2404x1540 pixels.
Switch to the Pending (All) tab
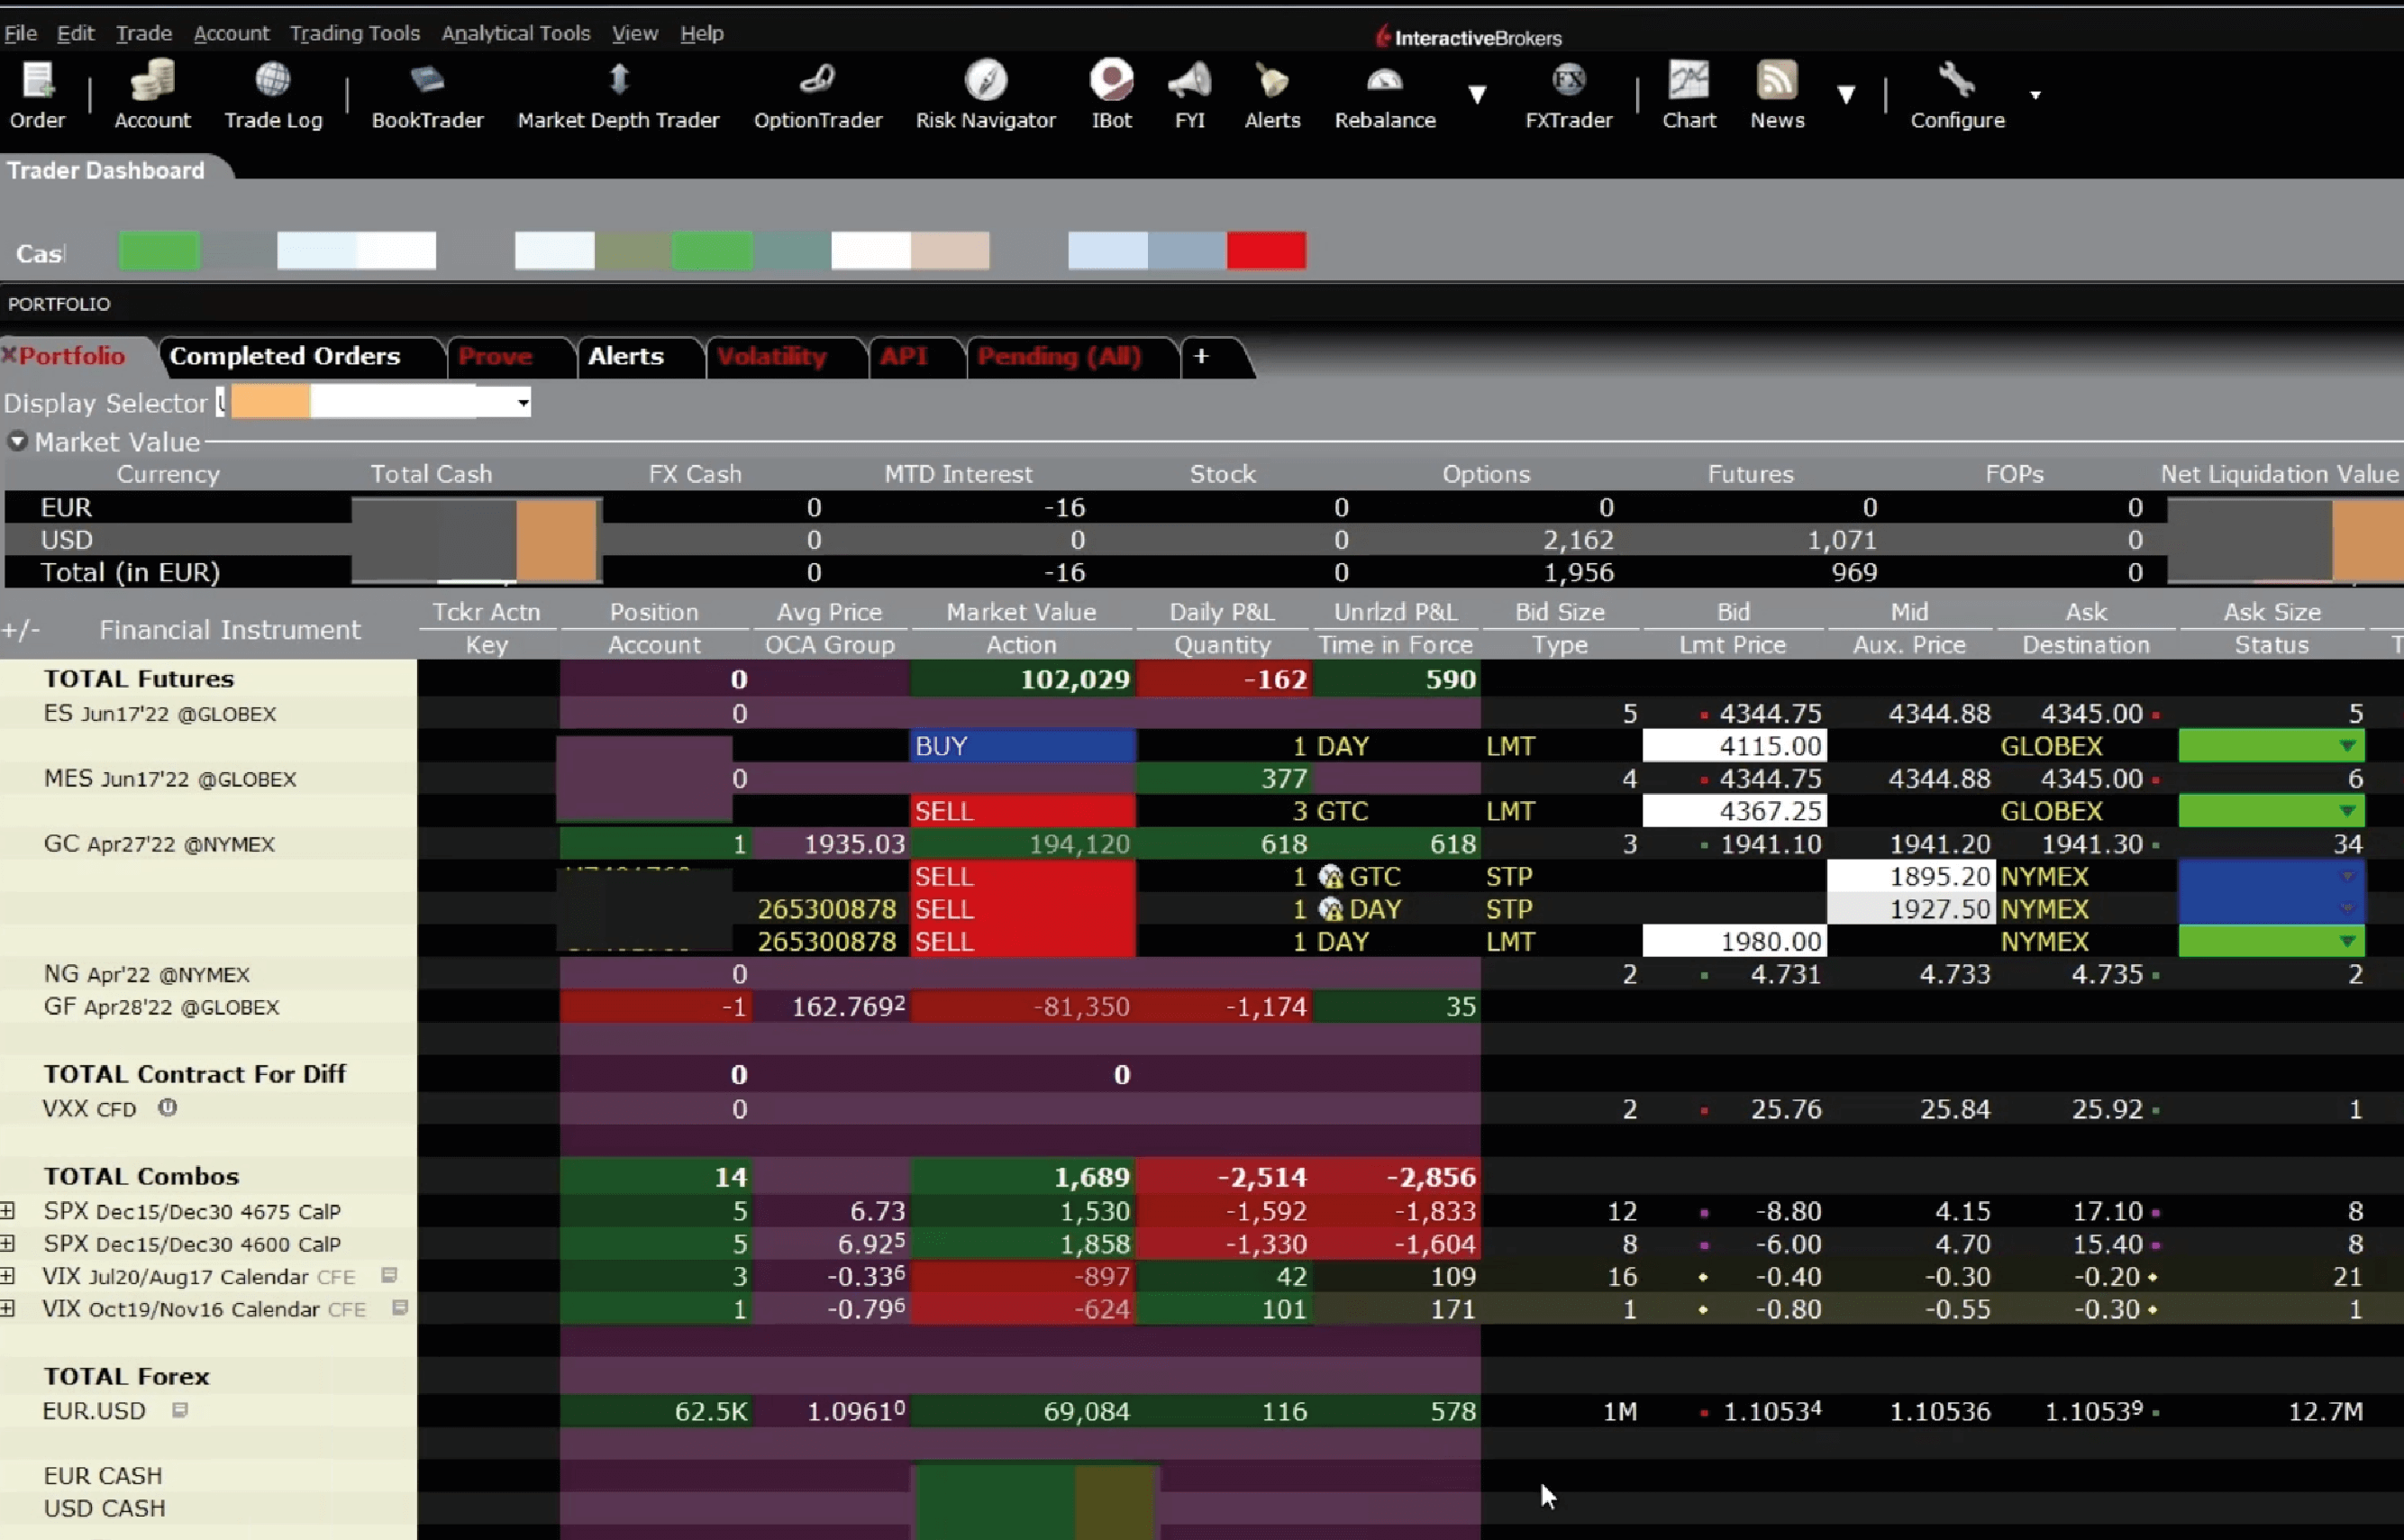[1059, 356]
